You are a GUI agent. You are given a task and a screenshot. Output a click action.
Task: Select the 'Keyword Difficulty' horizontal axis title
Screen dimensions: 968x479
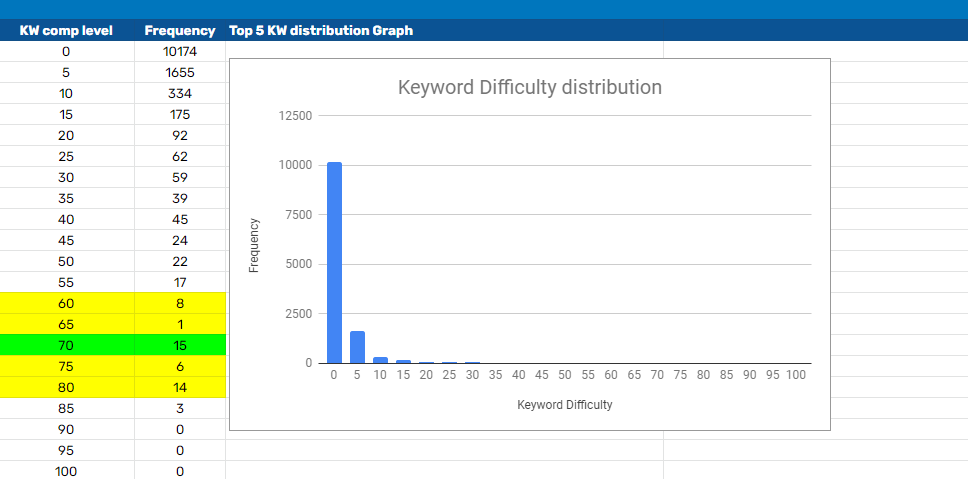[565, 405]
